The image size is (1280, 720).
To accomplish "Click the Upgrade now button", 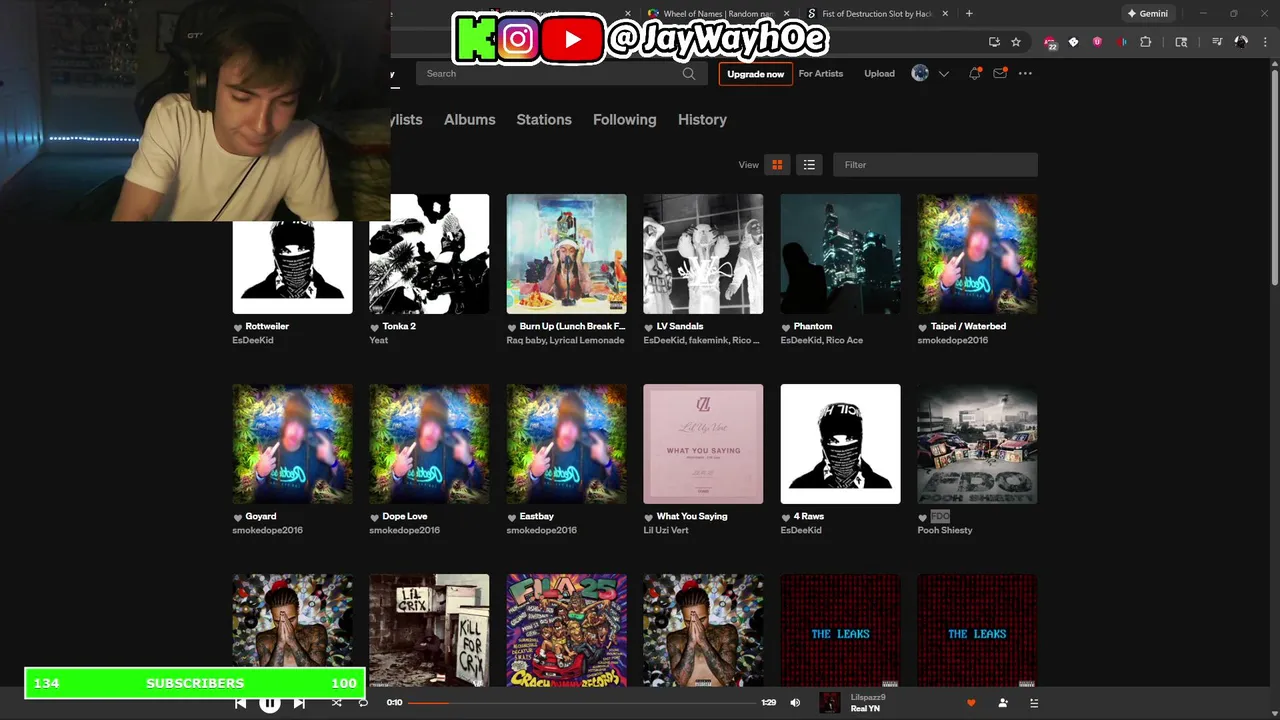I will [756, 74].
